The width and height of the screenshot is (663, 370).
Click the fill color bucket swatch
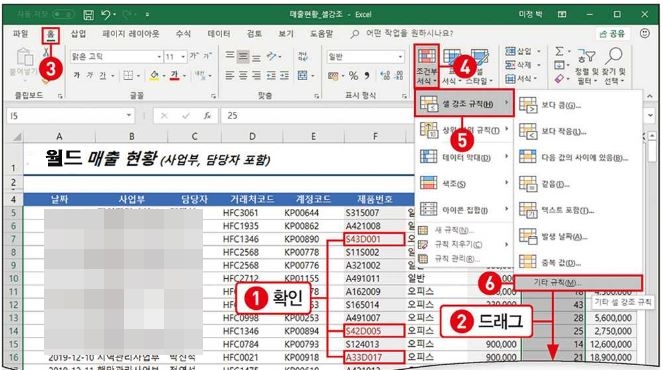coord(154,76)
